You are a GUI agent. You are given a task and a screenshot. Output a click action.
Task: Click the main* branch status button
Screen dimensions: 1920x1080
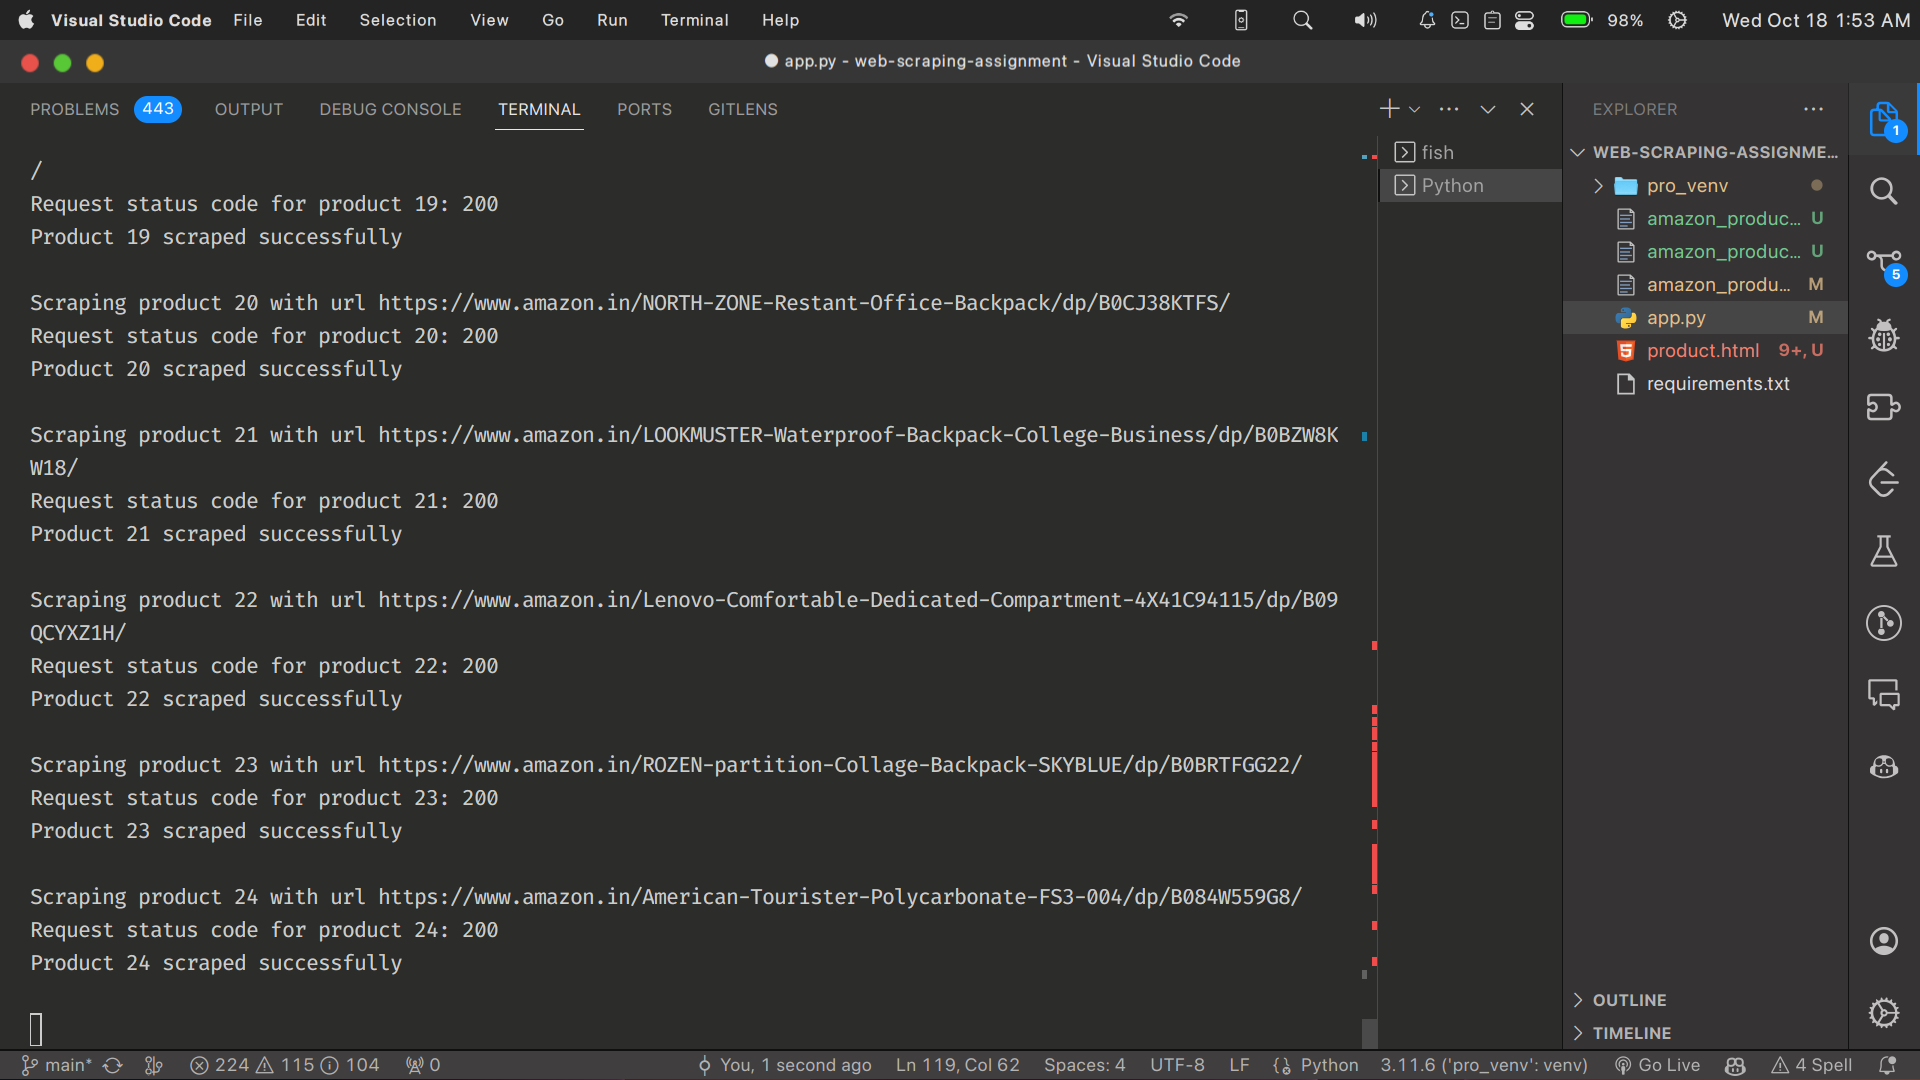pyautogui.click(x=58, y=1065)
